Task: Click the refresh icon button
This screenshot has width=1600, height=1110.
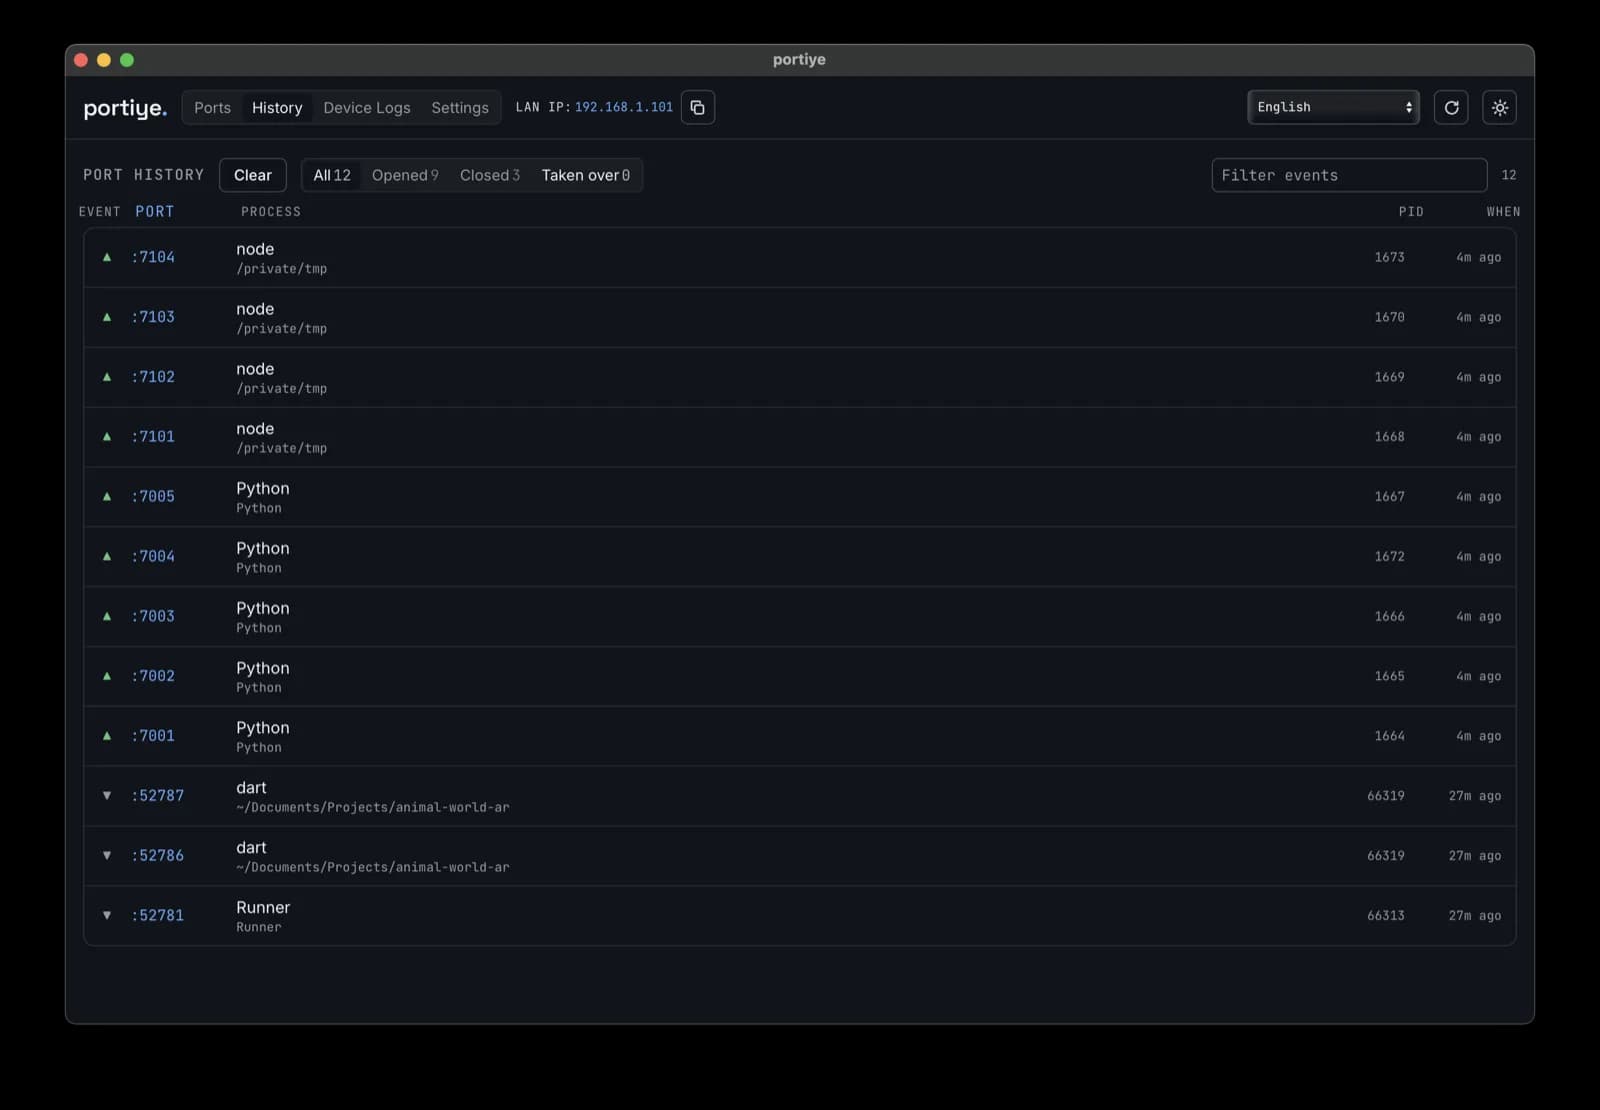Action: pos(1451,107)
